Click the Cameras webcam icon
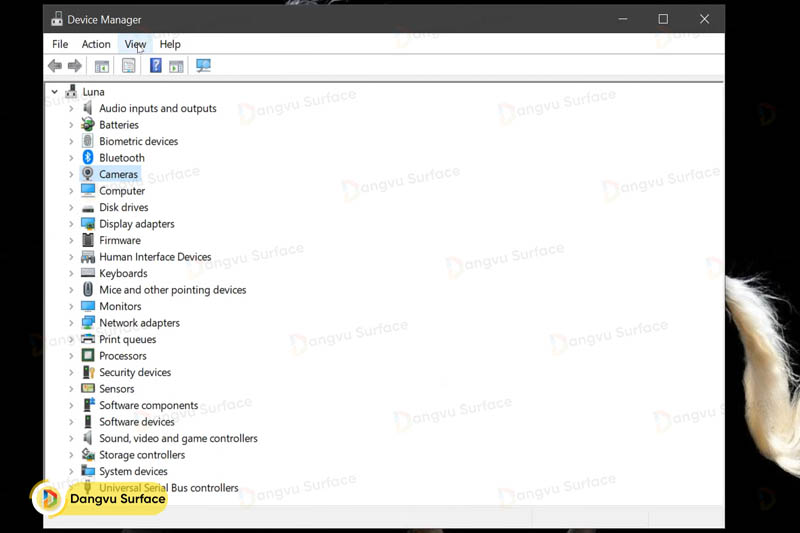The height and width of the screenshot is (533, 800). tap(88, 173)
